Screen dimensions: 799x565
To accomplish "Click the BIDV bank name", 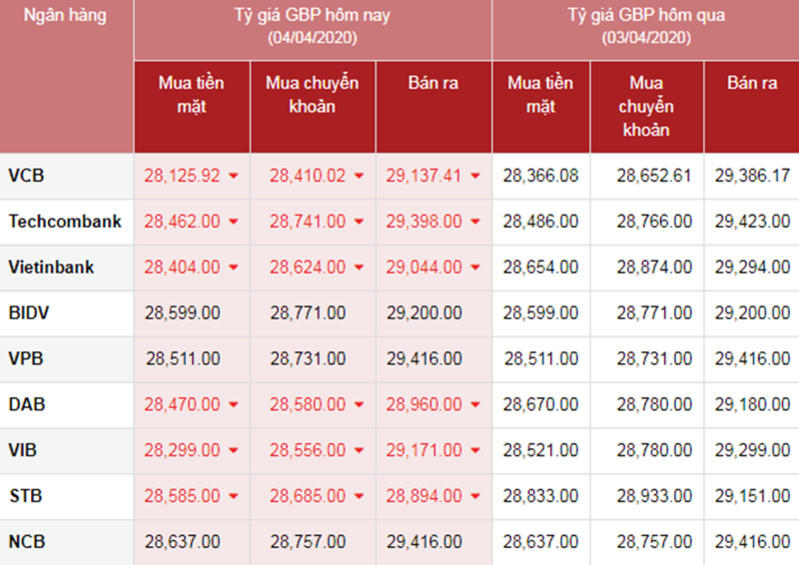I will click(x=29, y=313).
